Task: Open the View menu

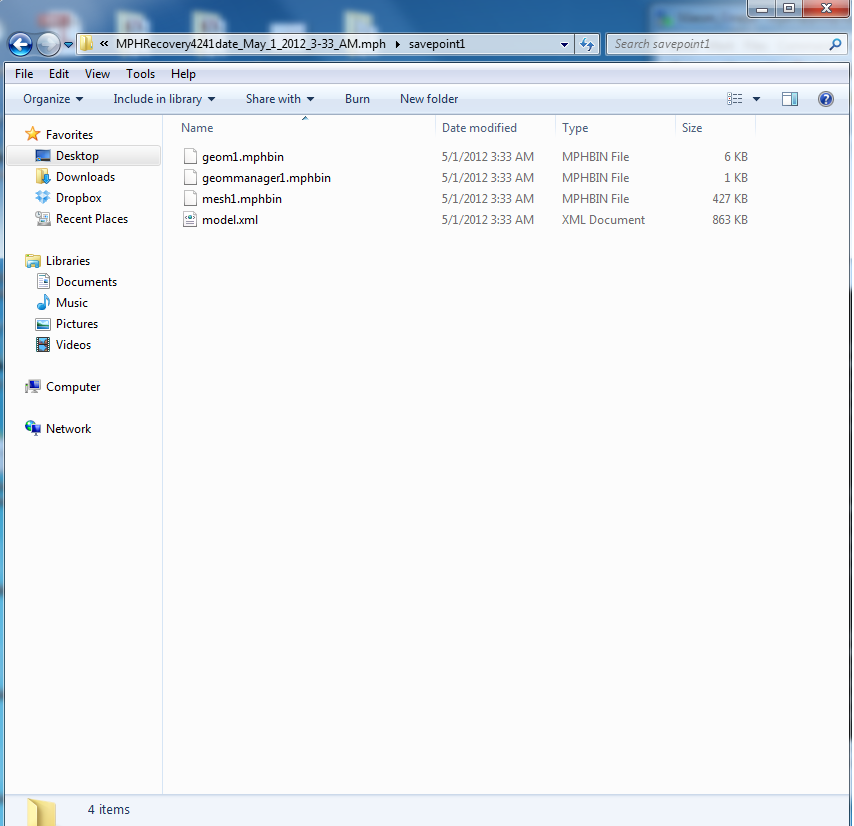Action: click(97, 74)
